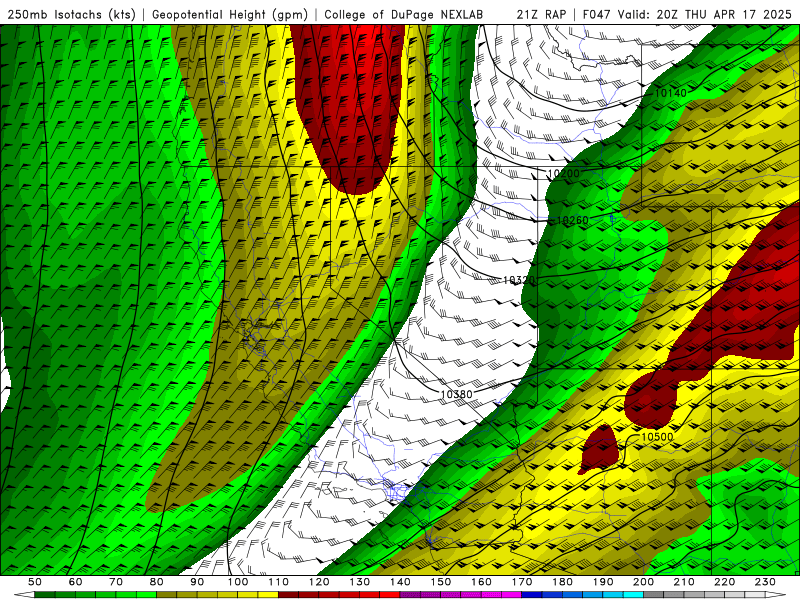Click the 110 value on the color scale
Viewport: 800px width, 600px height.
click(278, 582)
